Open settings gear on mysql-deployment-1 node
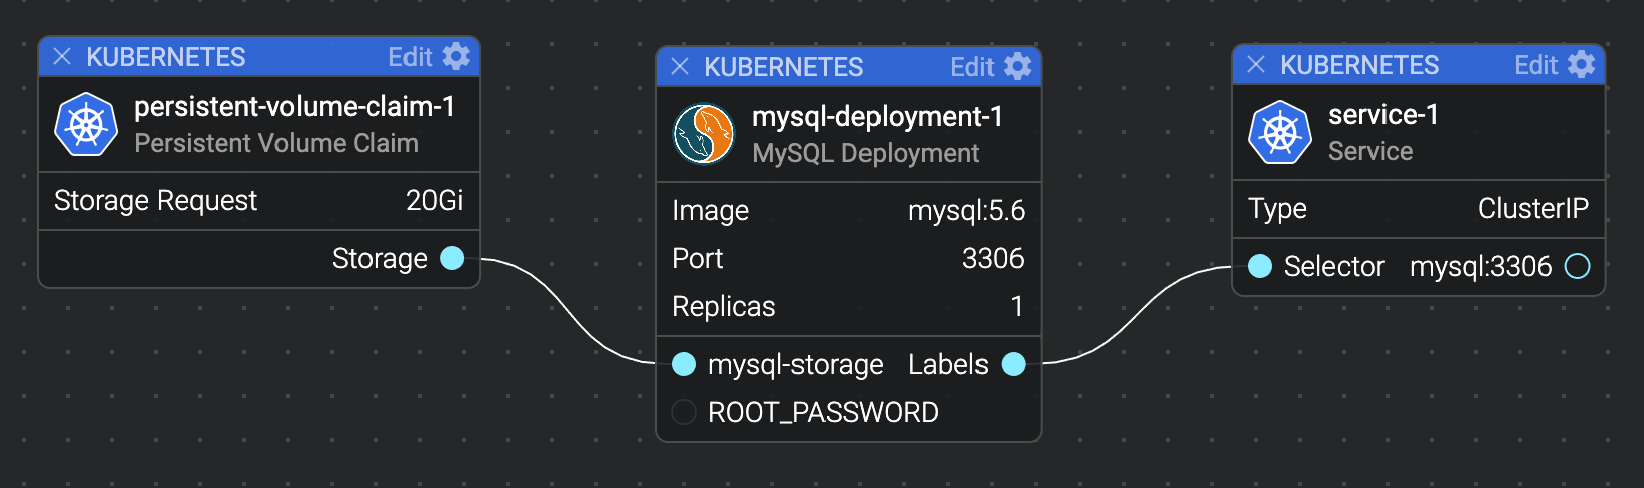The height and width of the screenshot is (488, 1644). (1017, 66)
